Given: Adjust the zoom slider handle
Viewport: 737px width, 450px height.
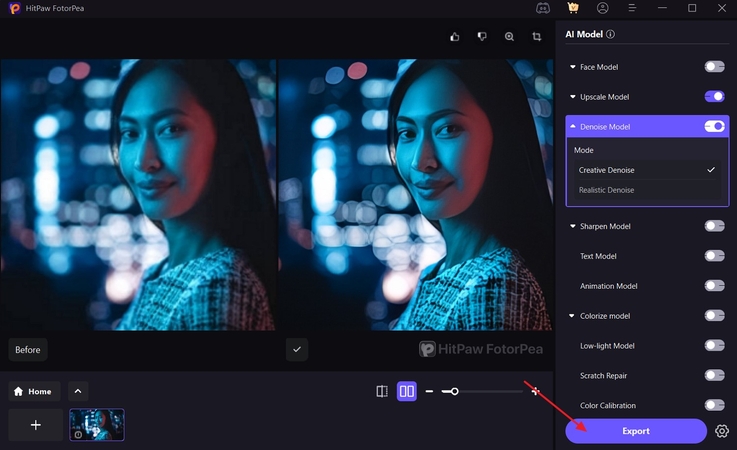Looking at the screenshot, I should (455, 391).
